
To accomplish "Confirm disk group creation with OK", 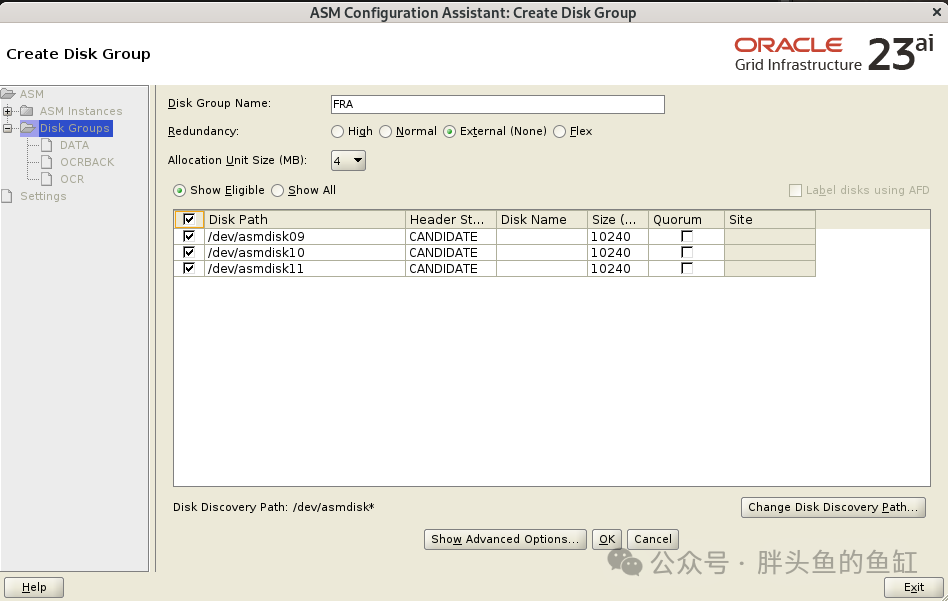I will [x=607, y=539].
